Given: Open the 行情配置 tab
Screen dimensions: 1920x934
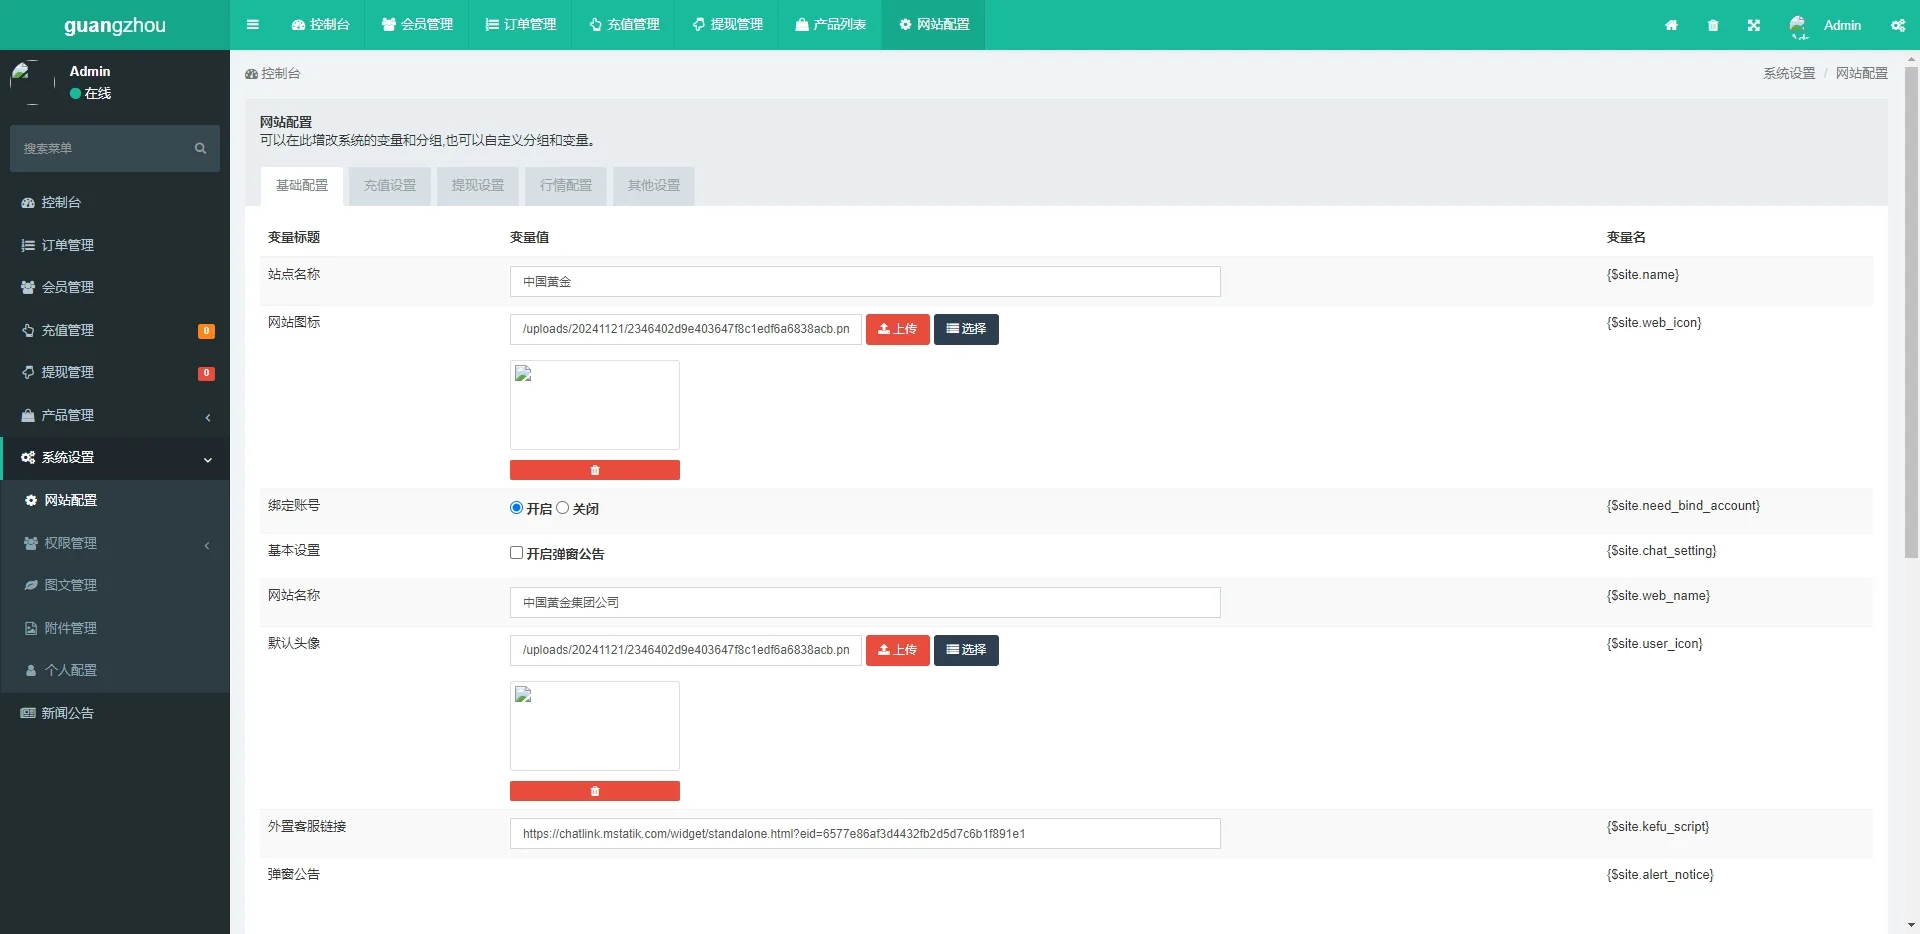Looking at the screenshot, I should click(566, 186).
